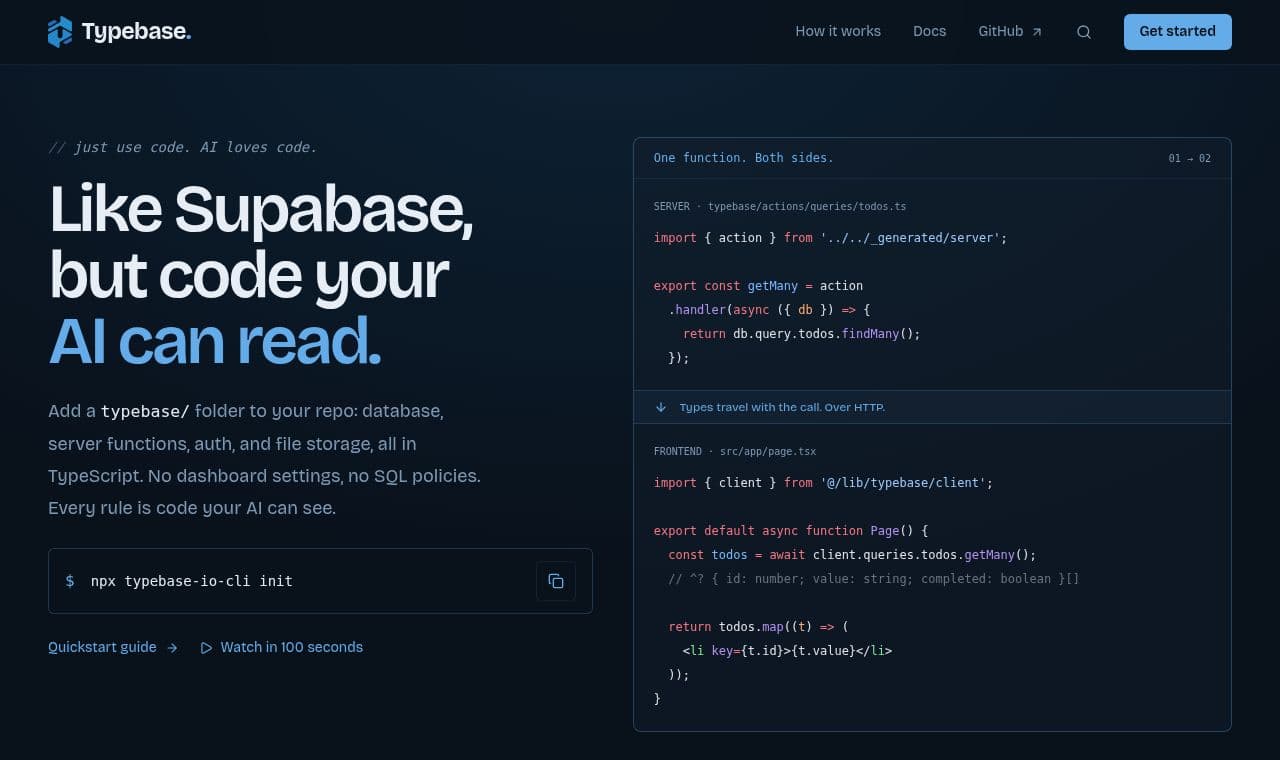Click the inline code 'typebase/' in the paragraph

click(x=145, y=411)
